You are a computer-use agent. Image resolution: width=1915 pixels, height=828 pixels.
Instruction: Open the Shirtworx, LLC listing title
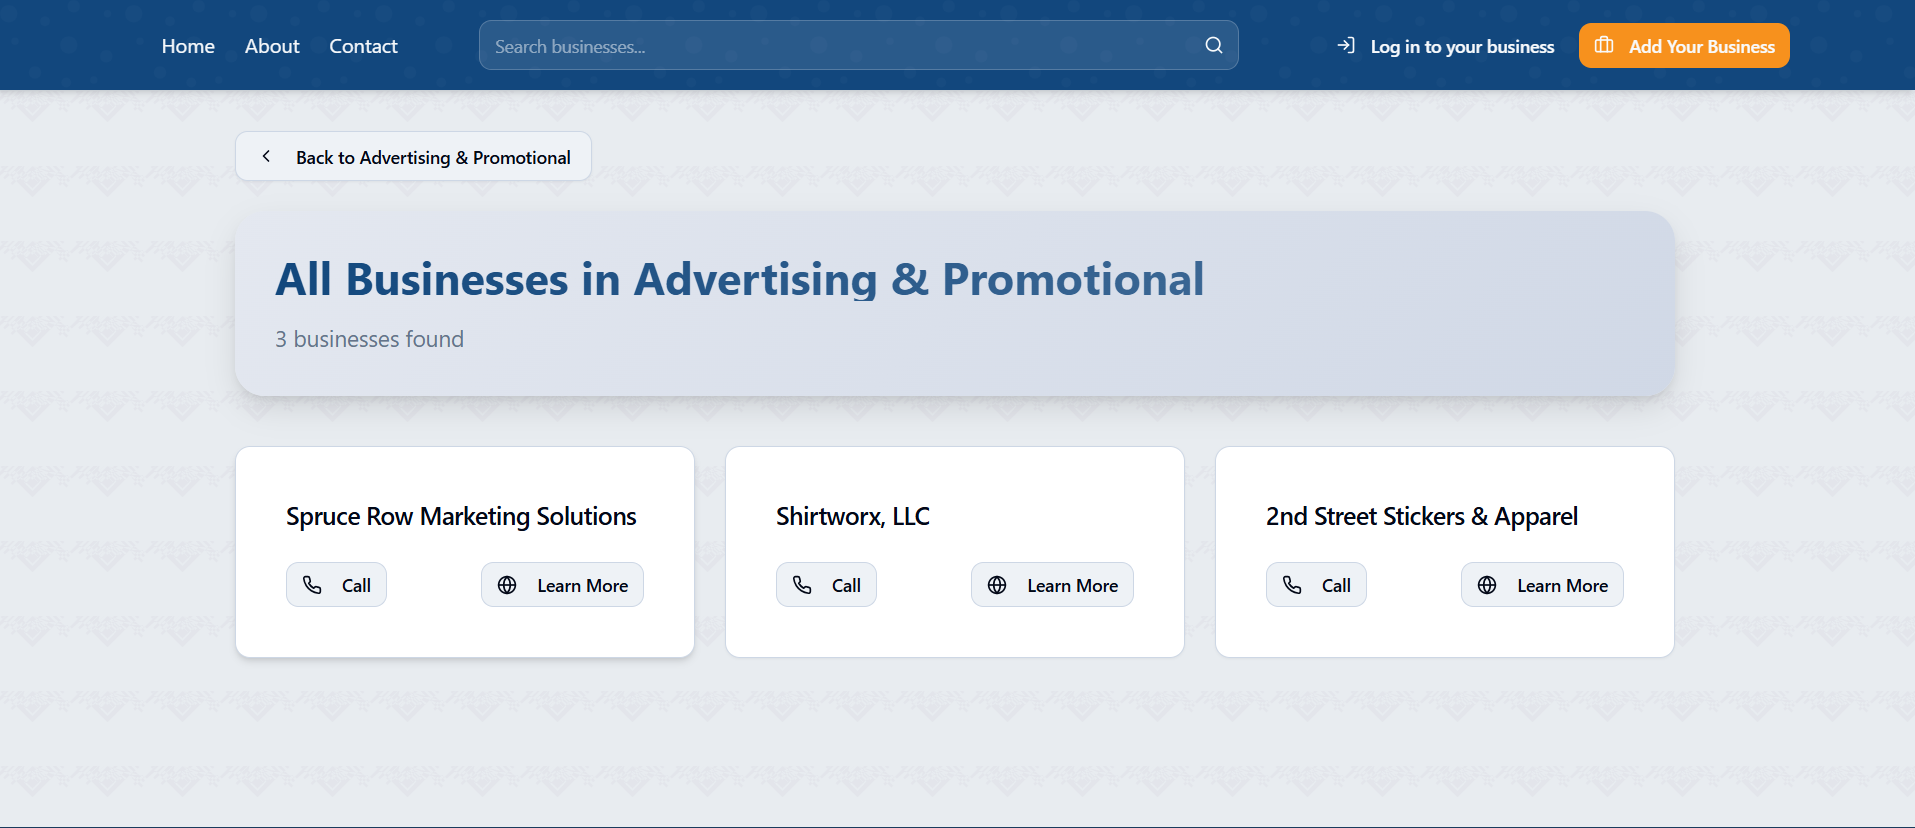[852, 516]
